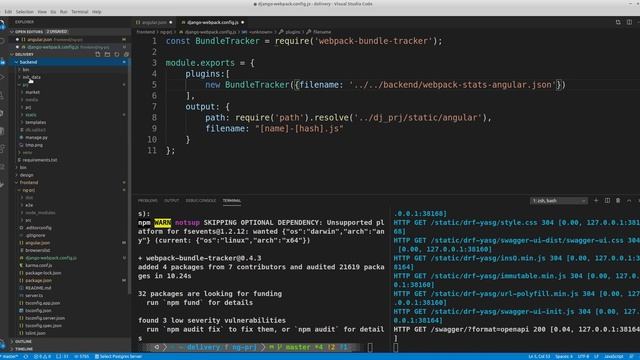640x360 pixels.
Task: Open the View menu
Action: 42,12
